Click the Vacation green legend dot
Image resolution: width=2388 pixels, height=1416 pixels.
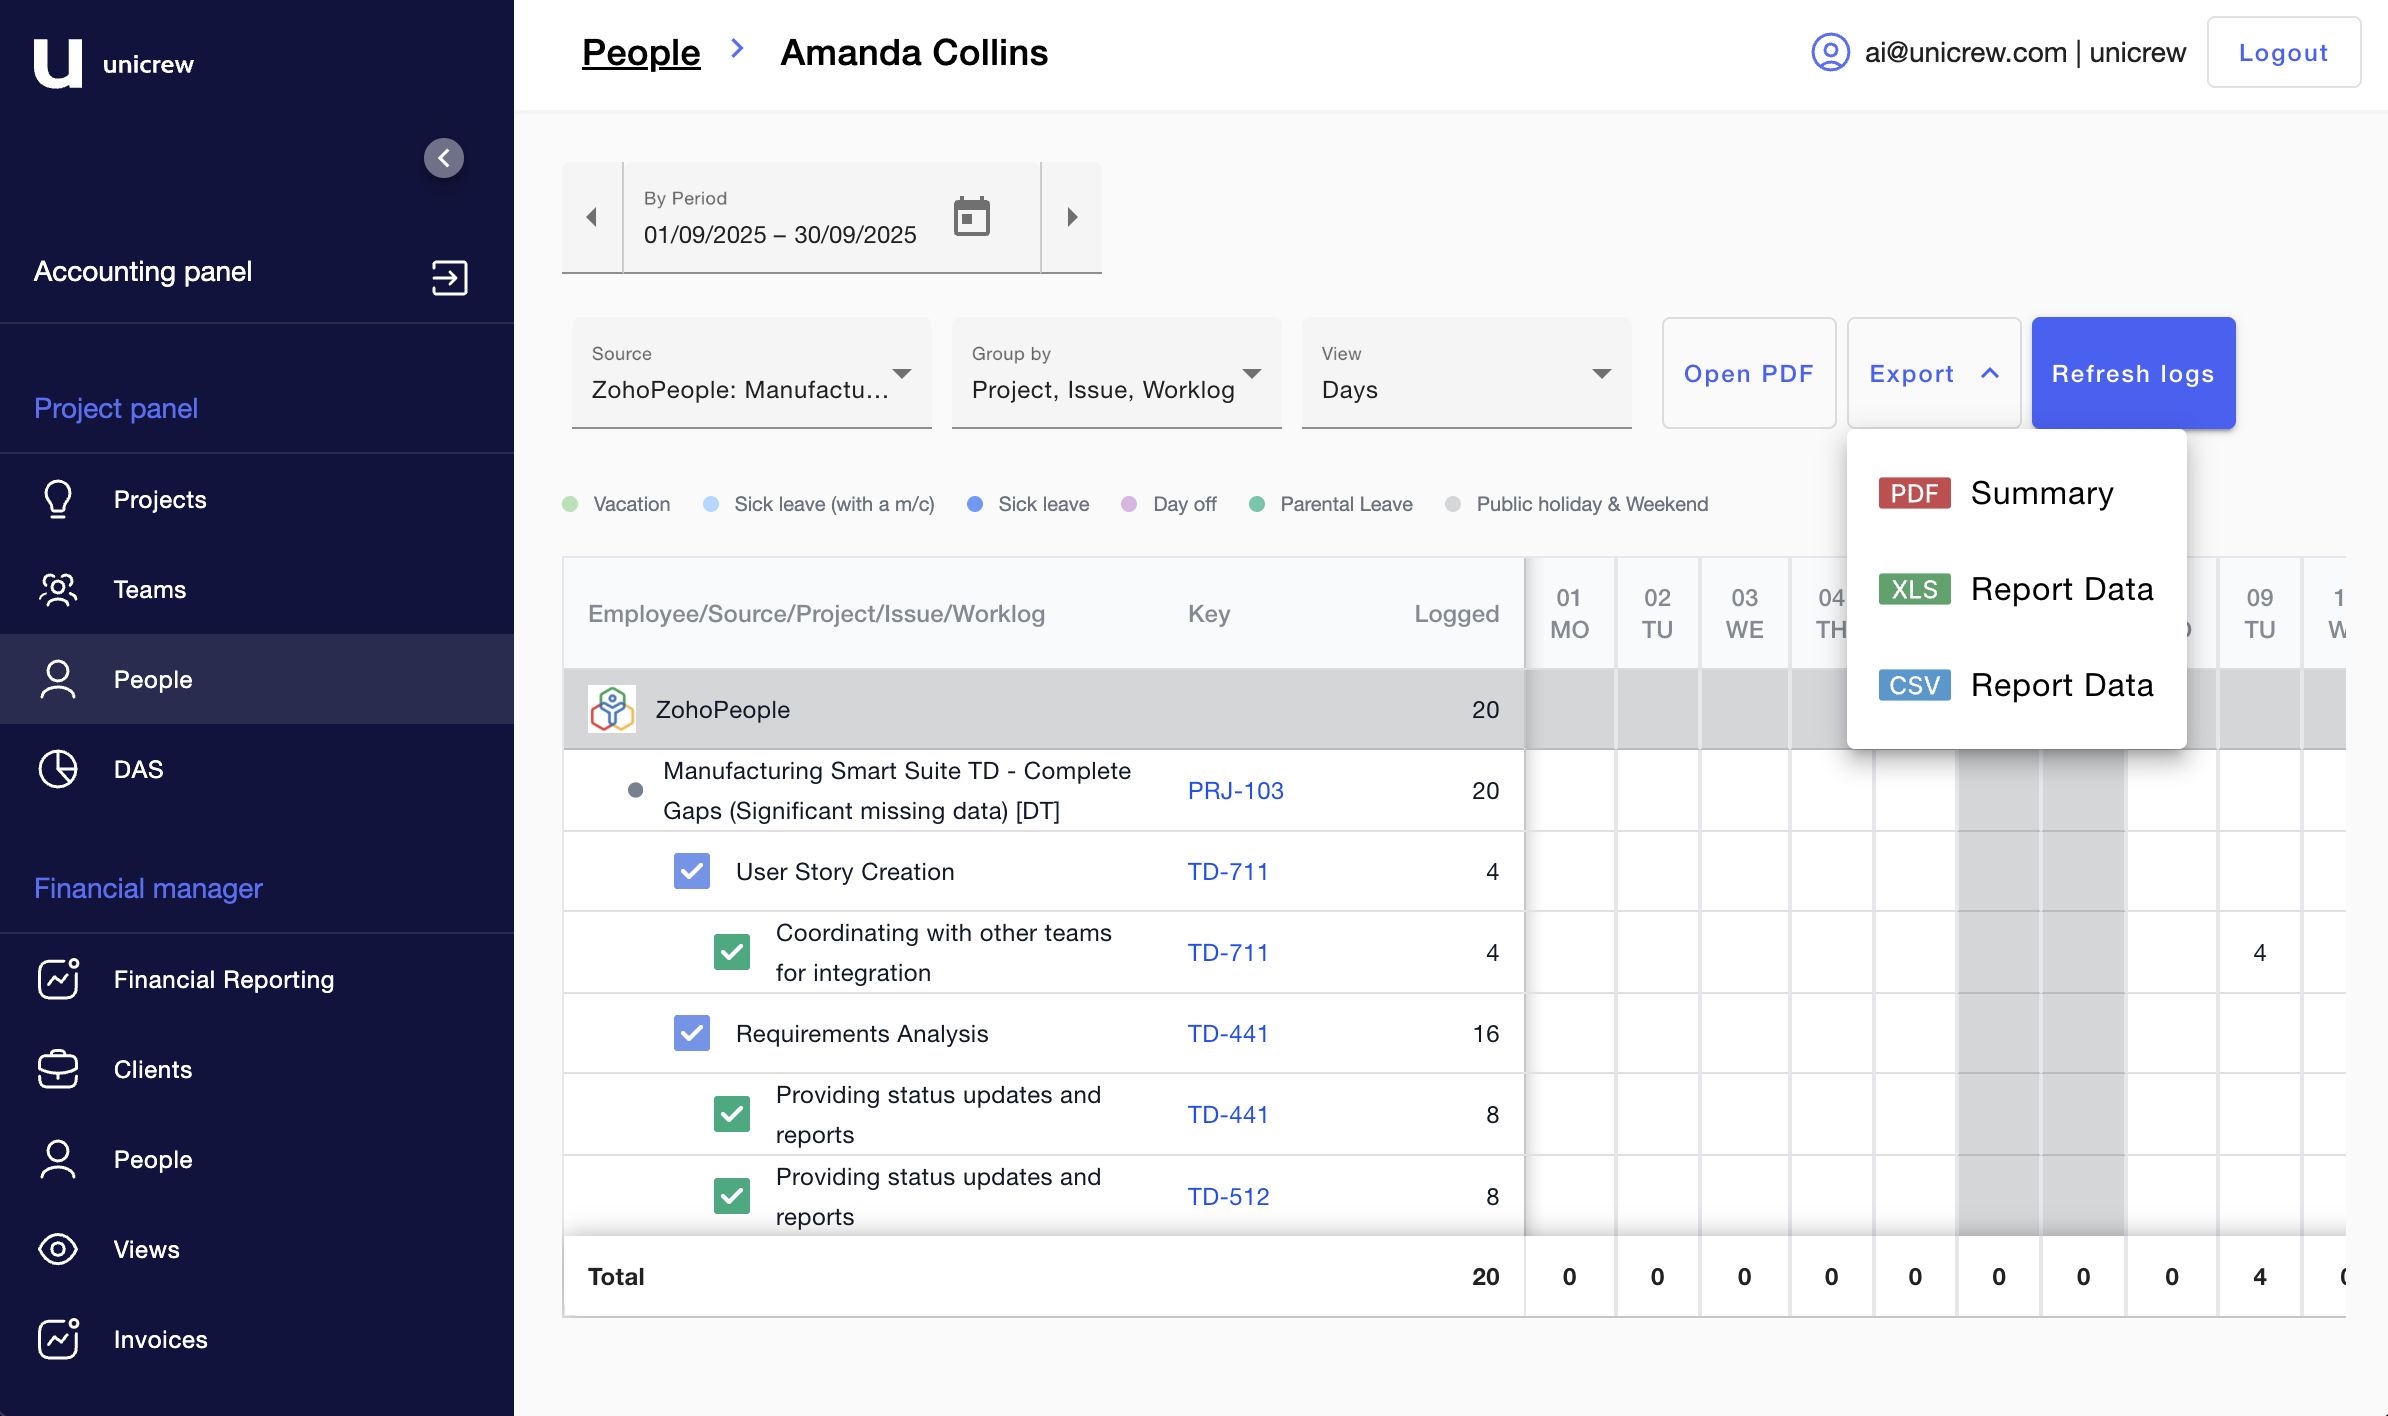(x=570, y=504)
